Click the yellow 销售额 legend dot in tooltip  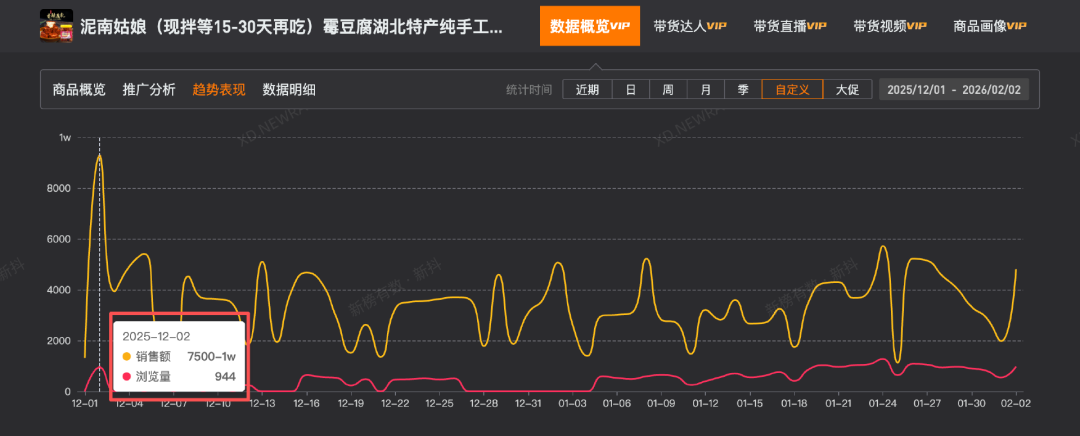point(127,357)
